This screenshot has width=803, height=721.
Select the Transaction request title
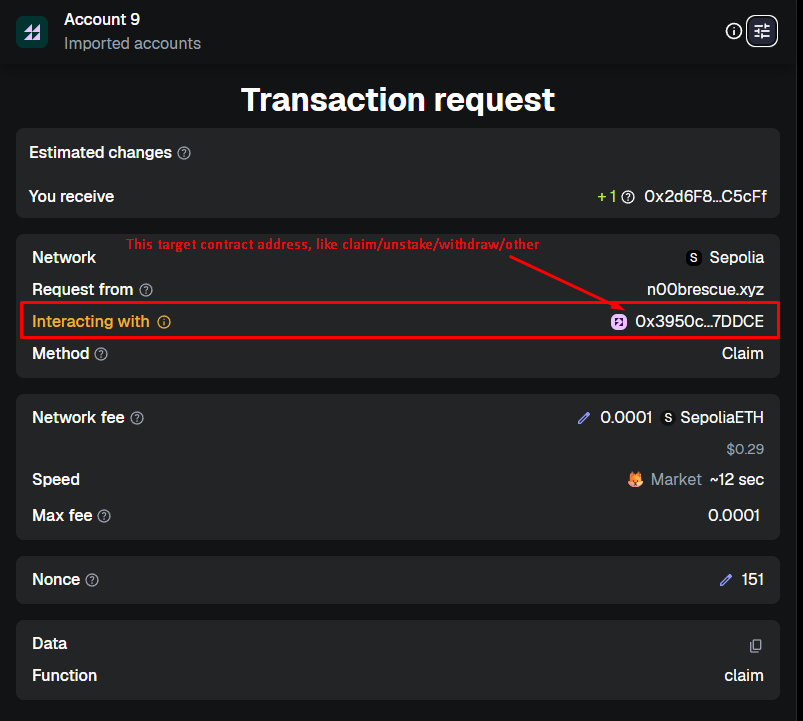[397, 101]
